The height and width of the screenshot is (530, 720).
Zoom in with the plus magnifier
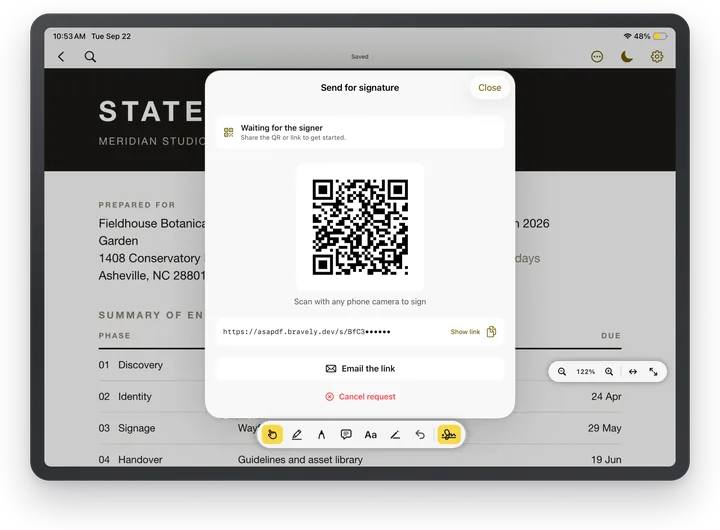coord(609,372)
